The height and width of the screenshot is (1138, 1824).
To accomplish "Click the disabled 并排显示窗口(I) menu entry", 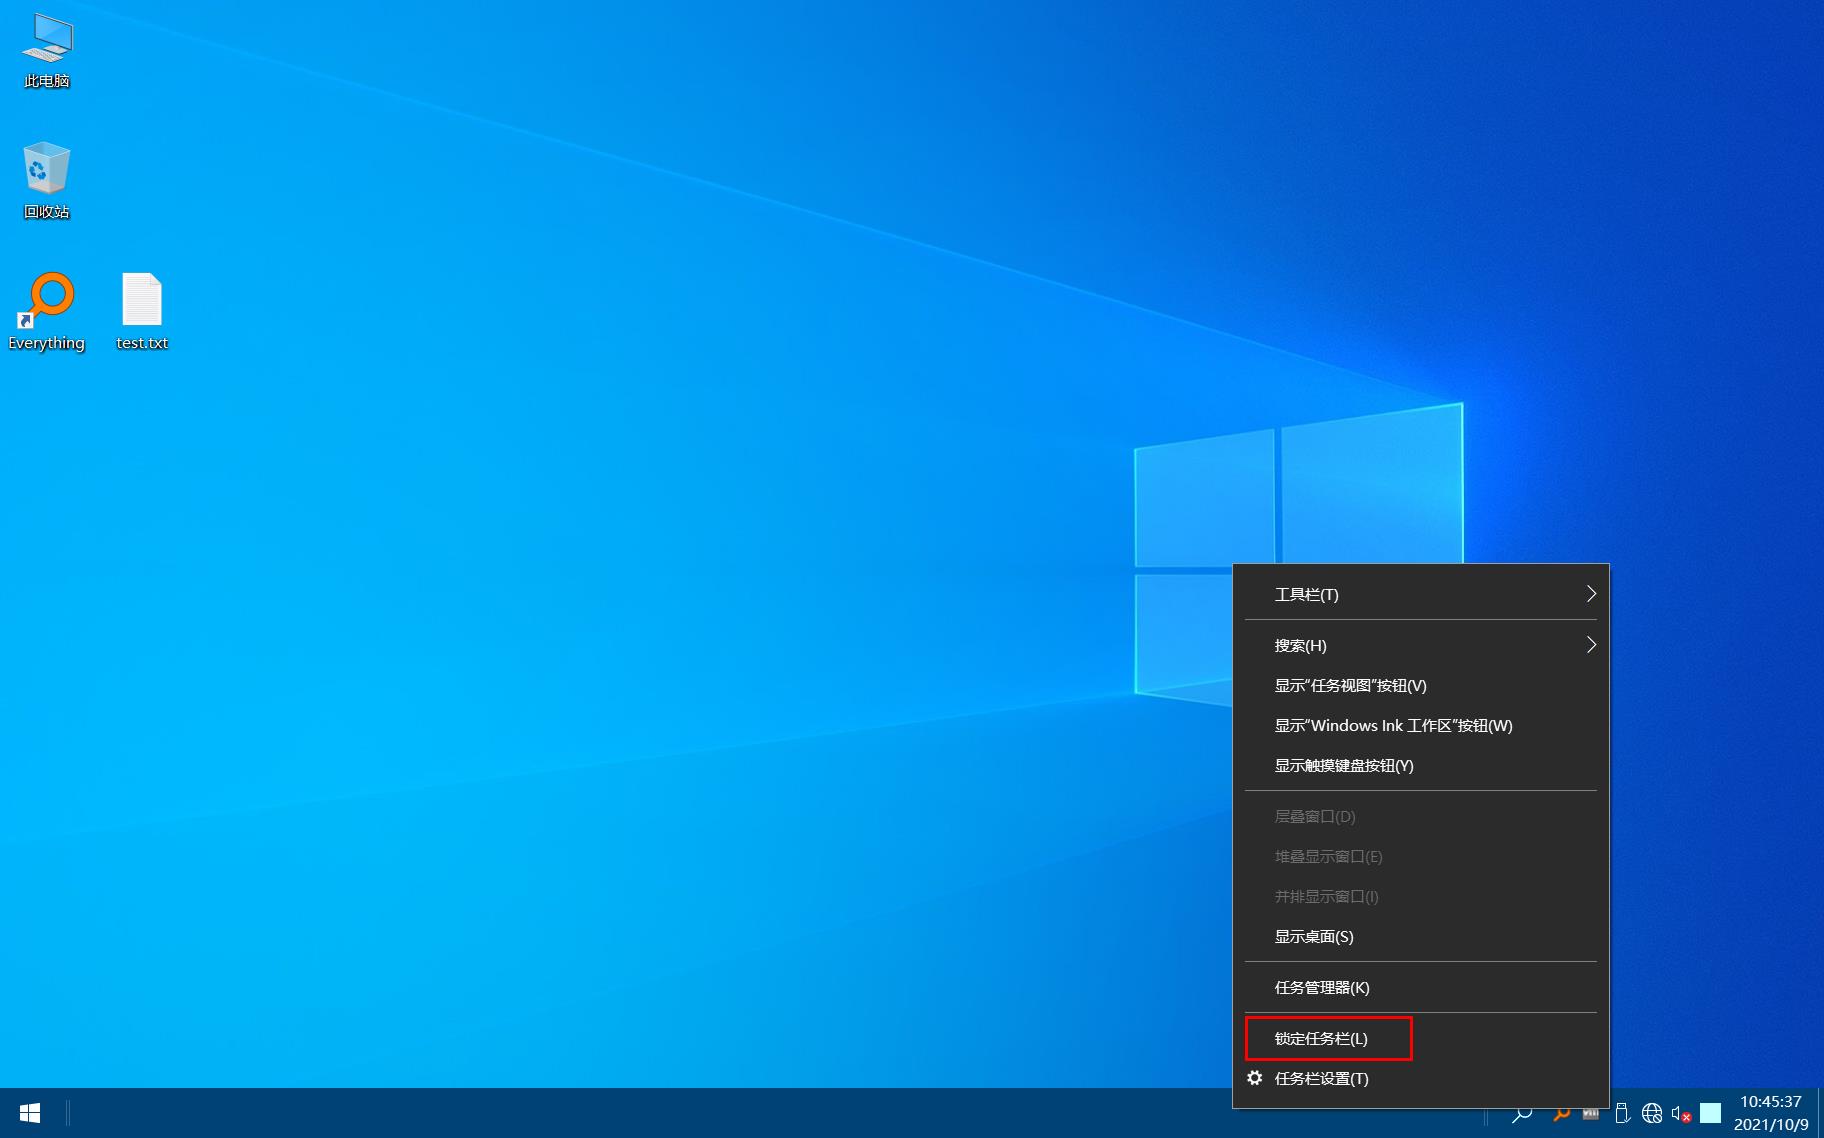I will [x=1421, y=896].
